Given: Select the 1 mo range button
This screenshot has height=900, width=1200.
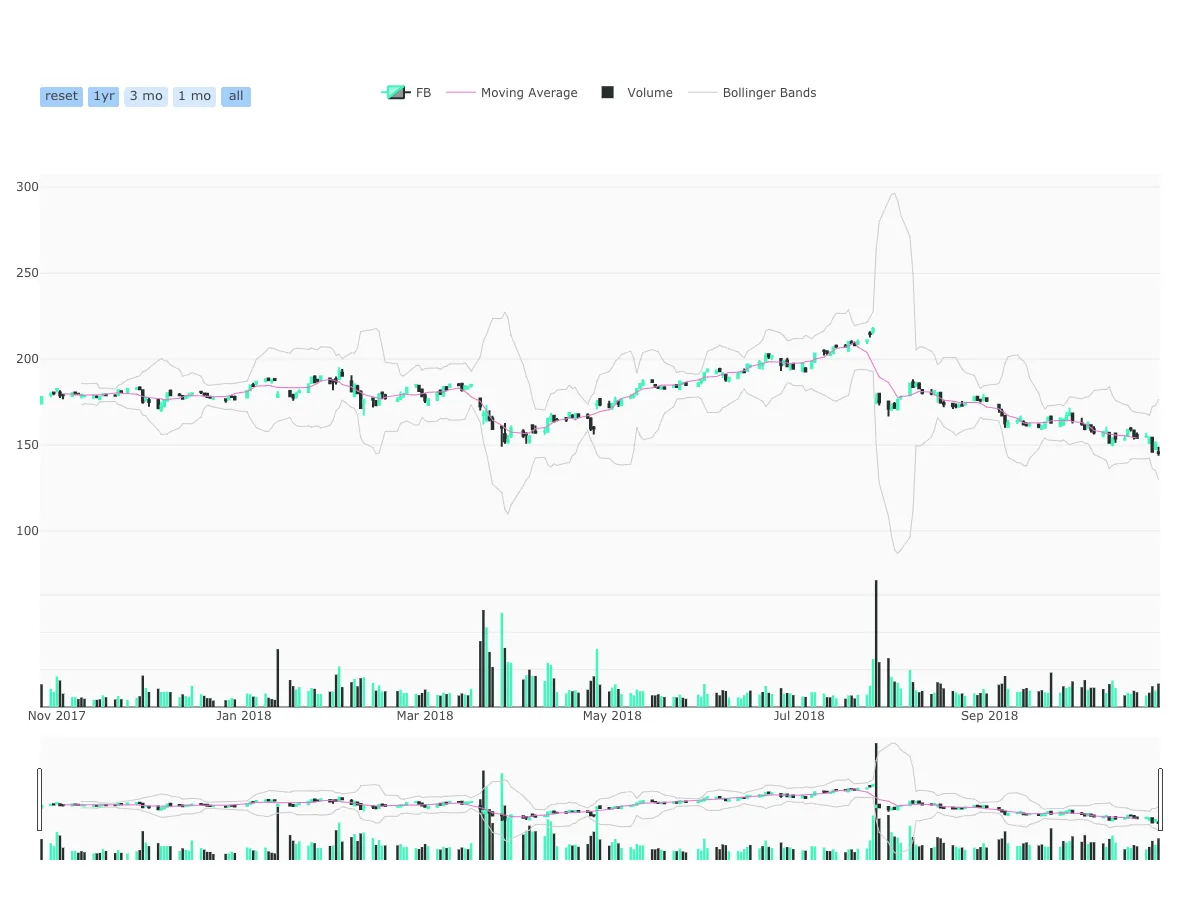Looking at the screenshot, I should 194,96.
